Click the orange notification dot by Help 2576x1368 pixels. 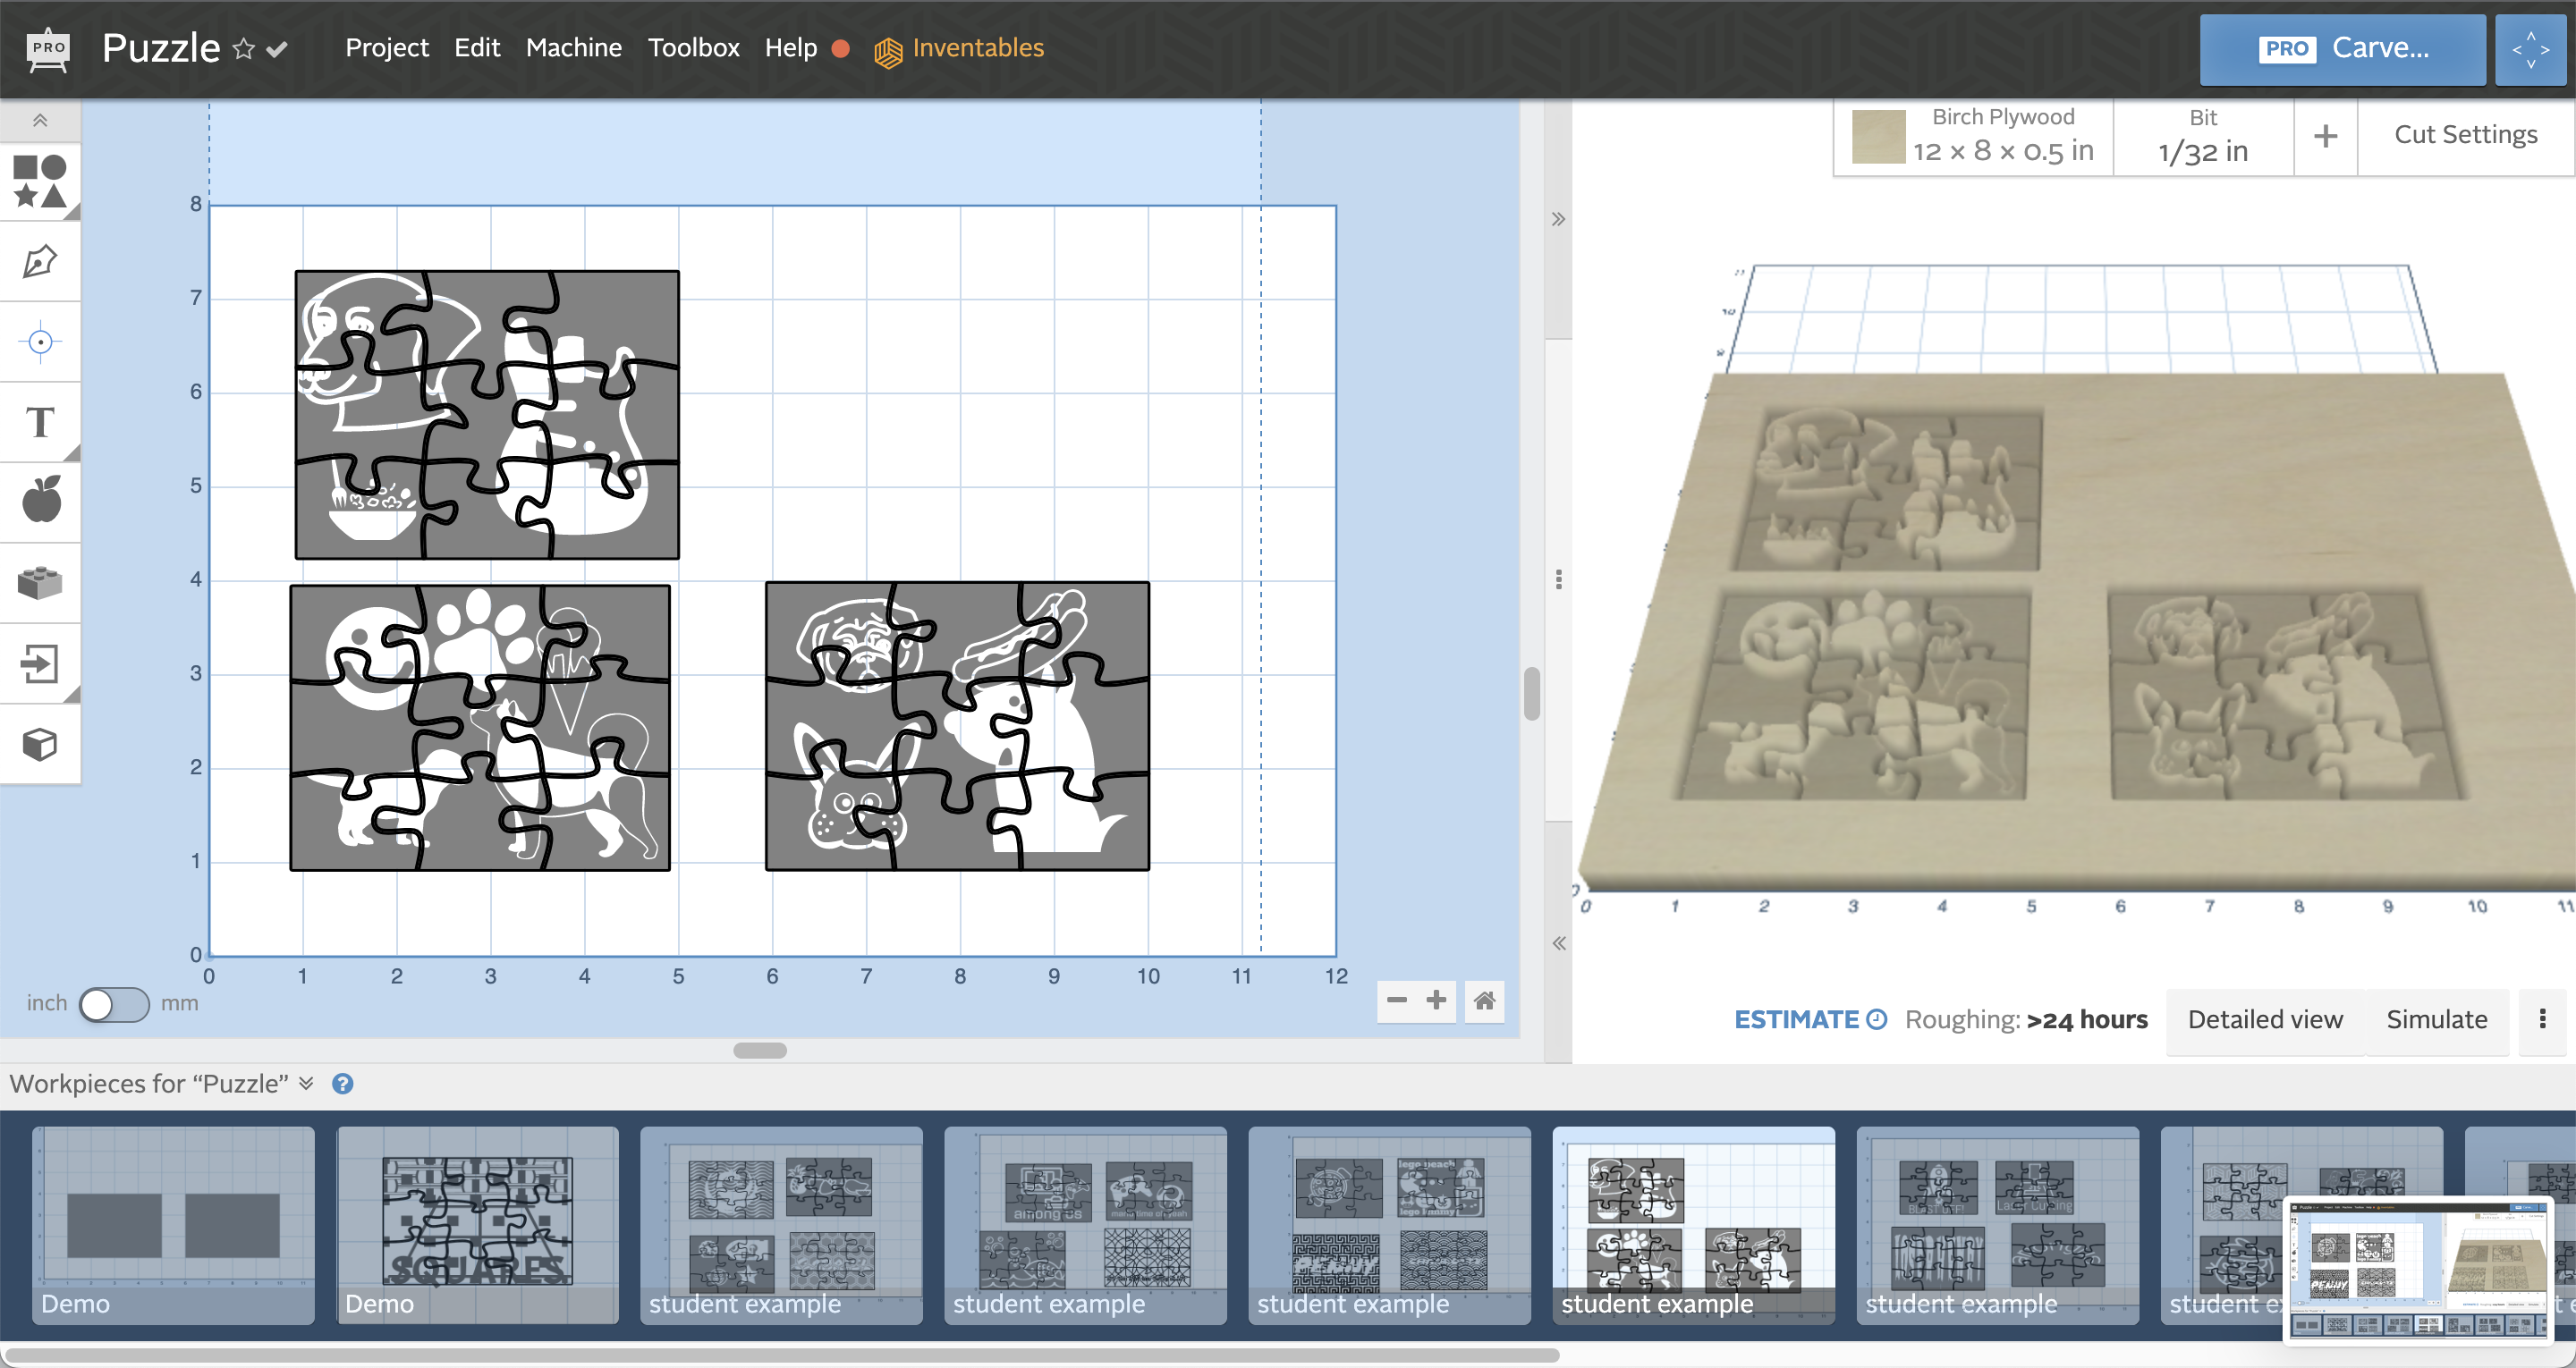point(840,49)
